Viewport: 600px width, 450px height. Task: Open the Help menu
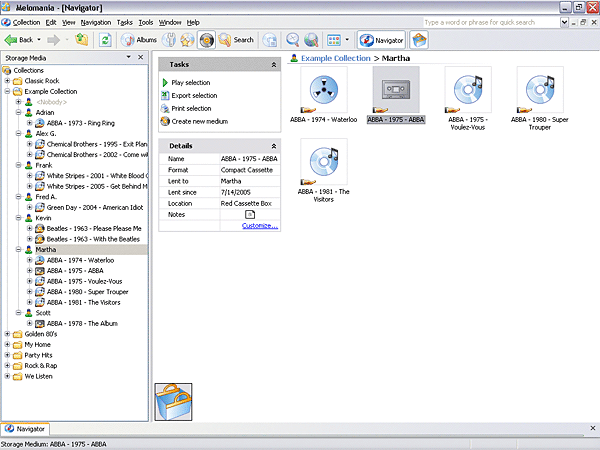[x=193, y=23]
